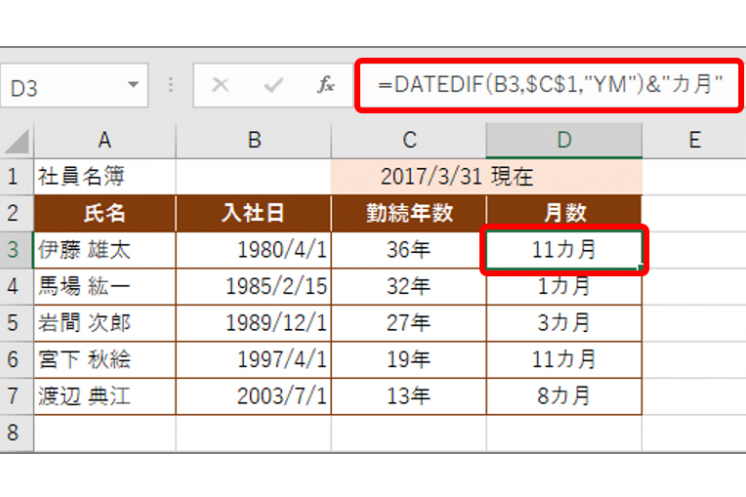Select row 1 header
This screenshot has width=746, height=497.
coord(17,176)
